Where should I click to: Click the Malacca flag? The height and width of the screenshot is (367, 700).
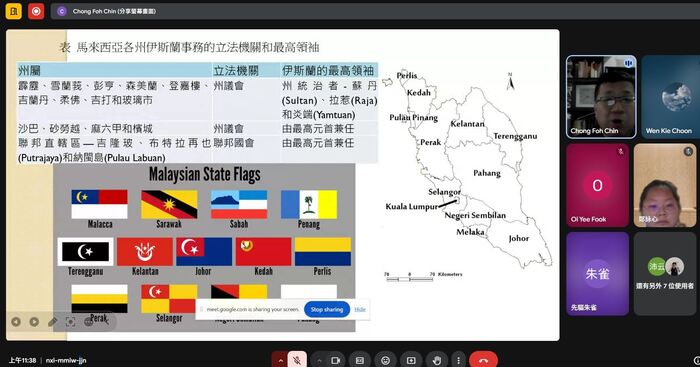click(99, 204)
